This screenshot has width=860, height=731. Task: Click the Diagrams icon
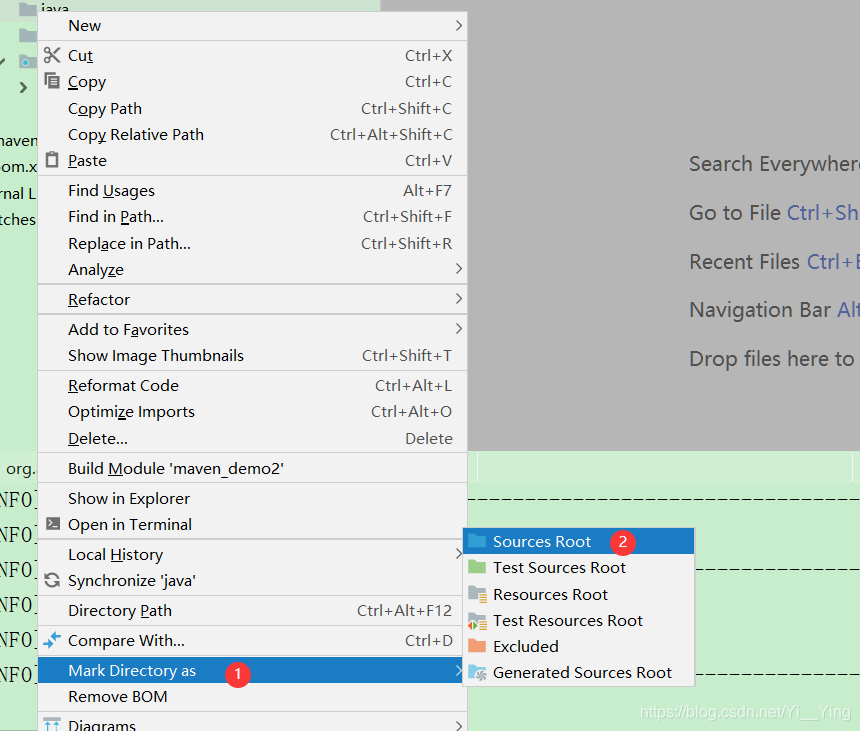click(x=52, y=724)
